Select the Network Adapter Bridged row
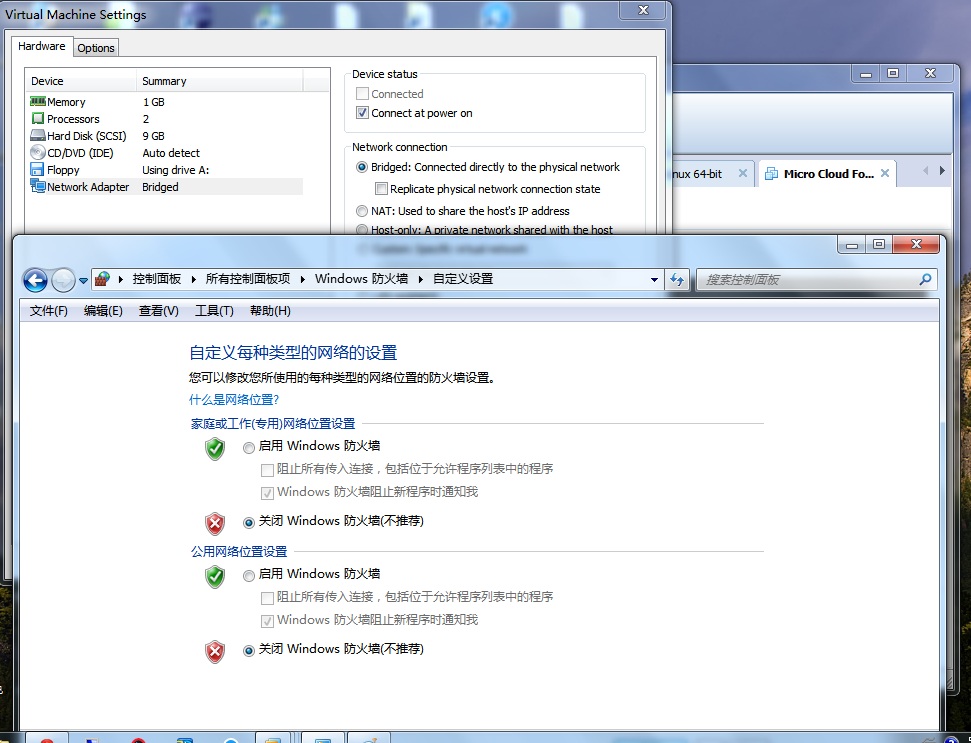This screenshot has width=971, height=743. (x=165, y=186)
